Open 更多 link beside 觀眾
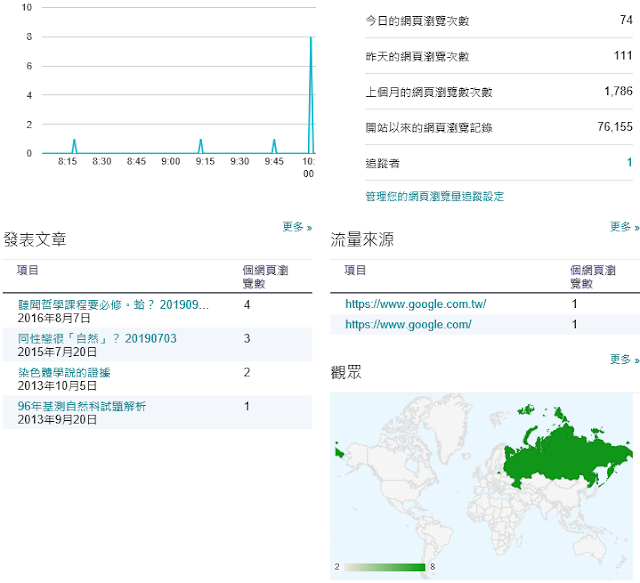The image size is (640, 583). (x=624, y=359)
